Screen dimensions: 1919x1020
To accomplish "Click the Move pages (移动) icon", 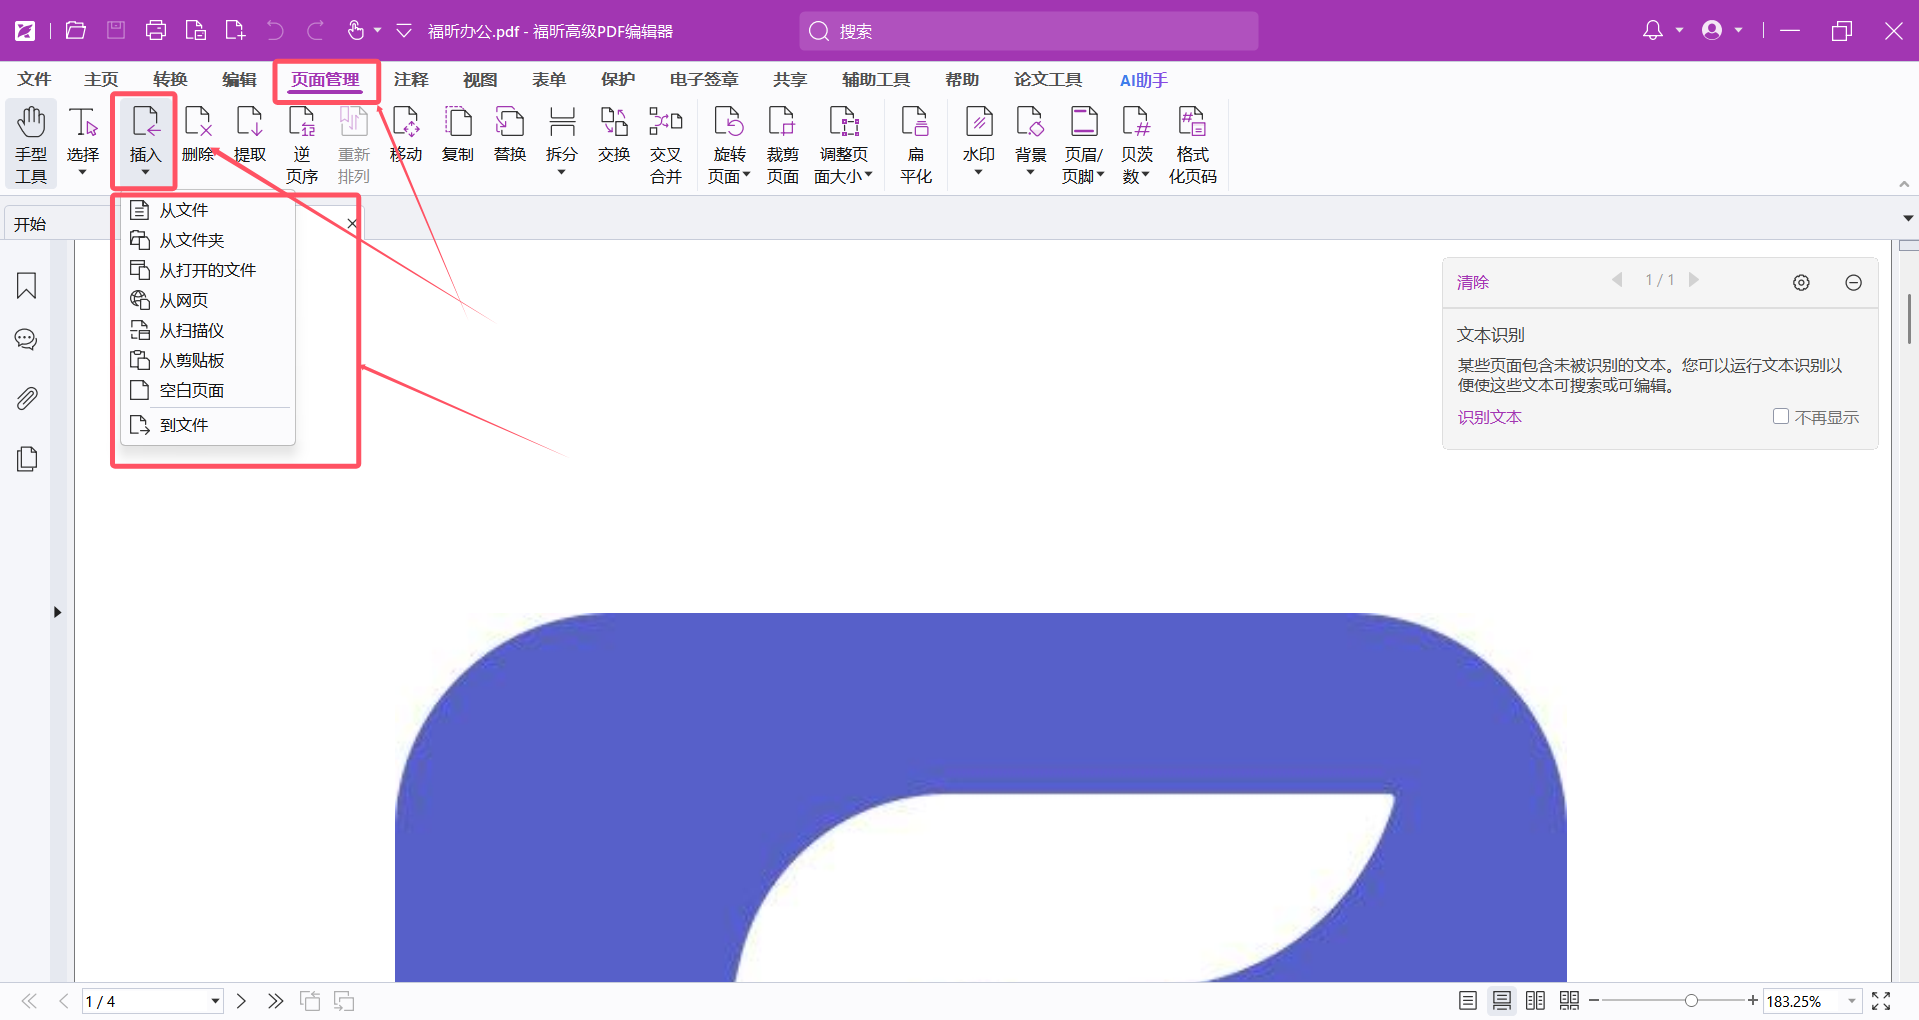I will [406, 133].
